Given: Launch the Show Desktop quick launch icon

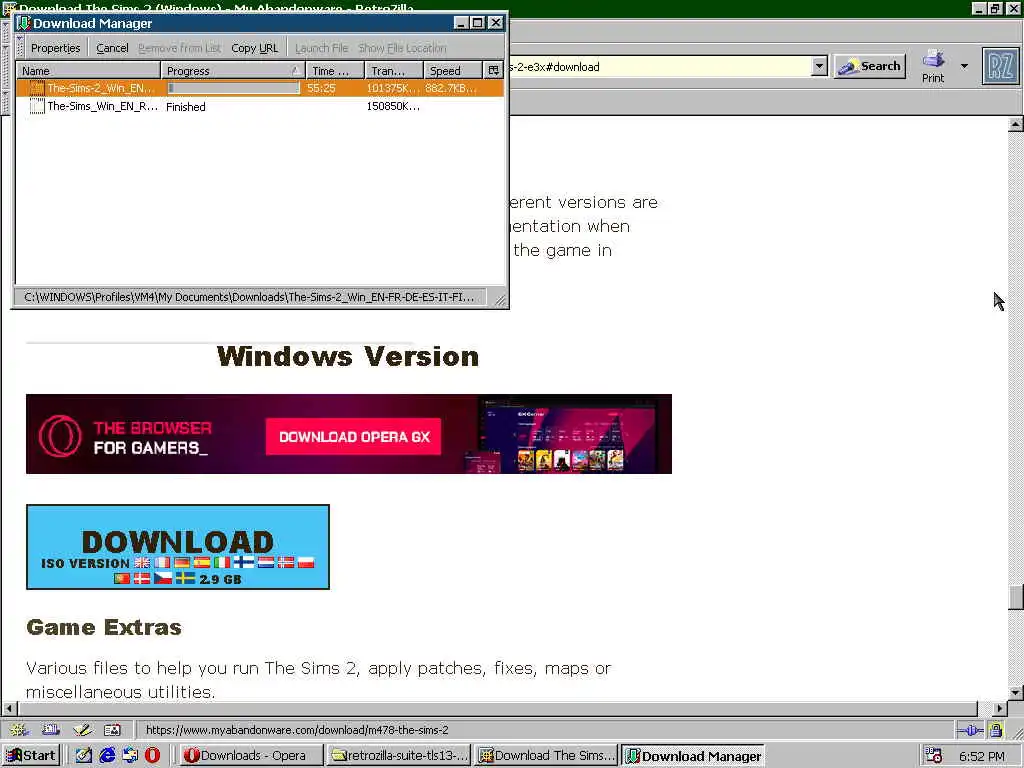Looking at the screenshot, I should coord(83,755).
